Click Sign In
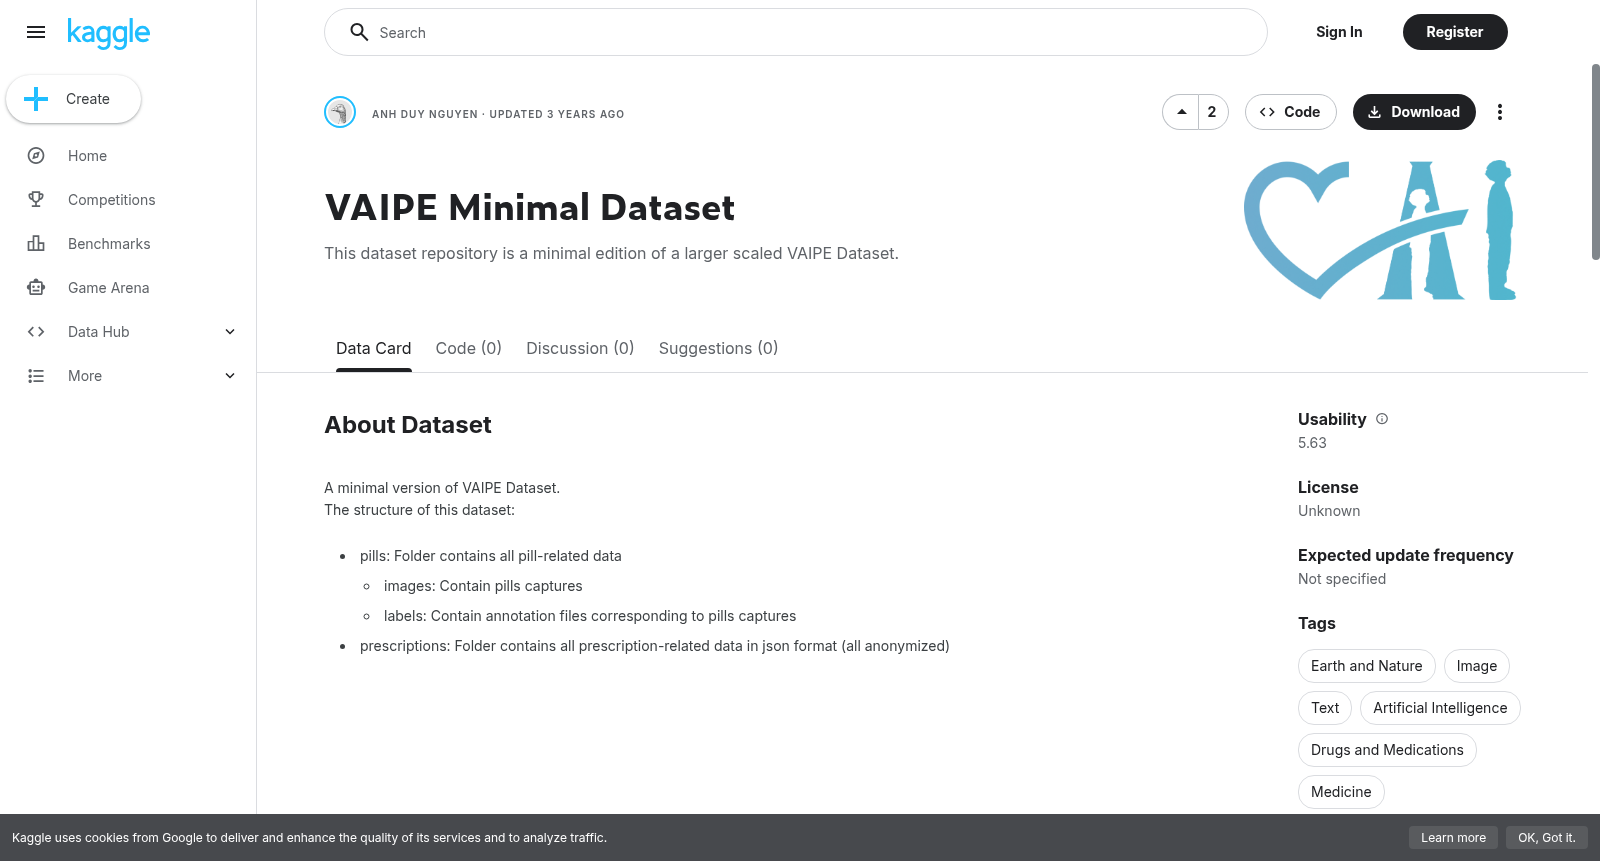The width and height of the screenshot is (1600, 861). (x=1339, y=32)
